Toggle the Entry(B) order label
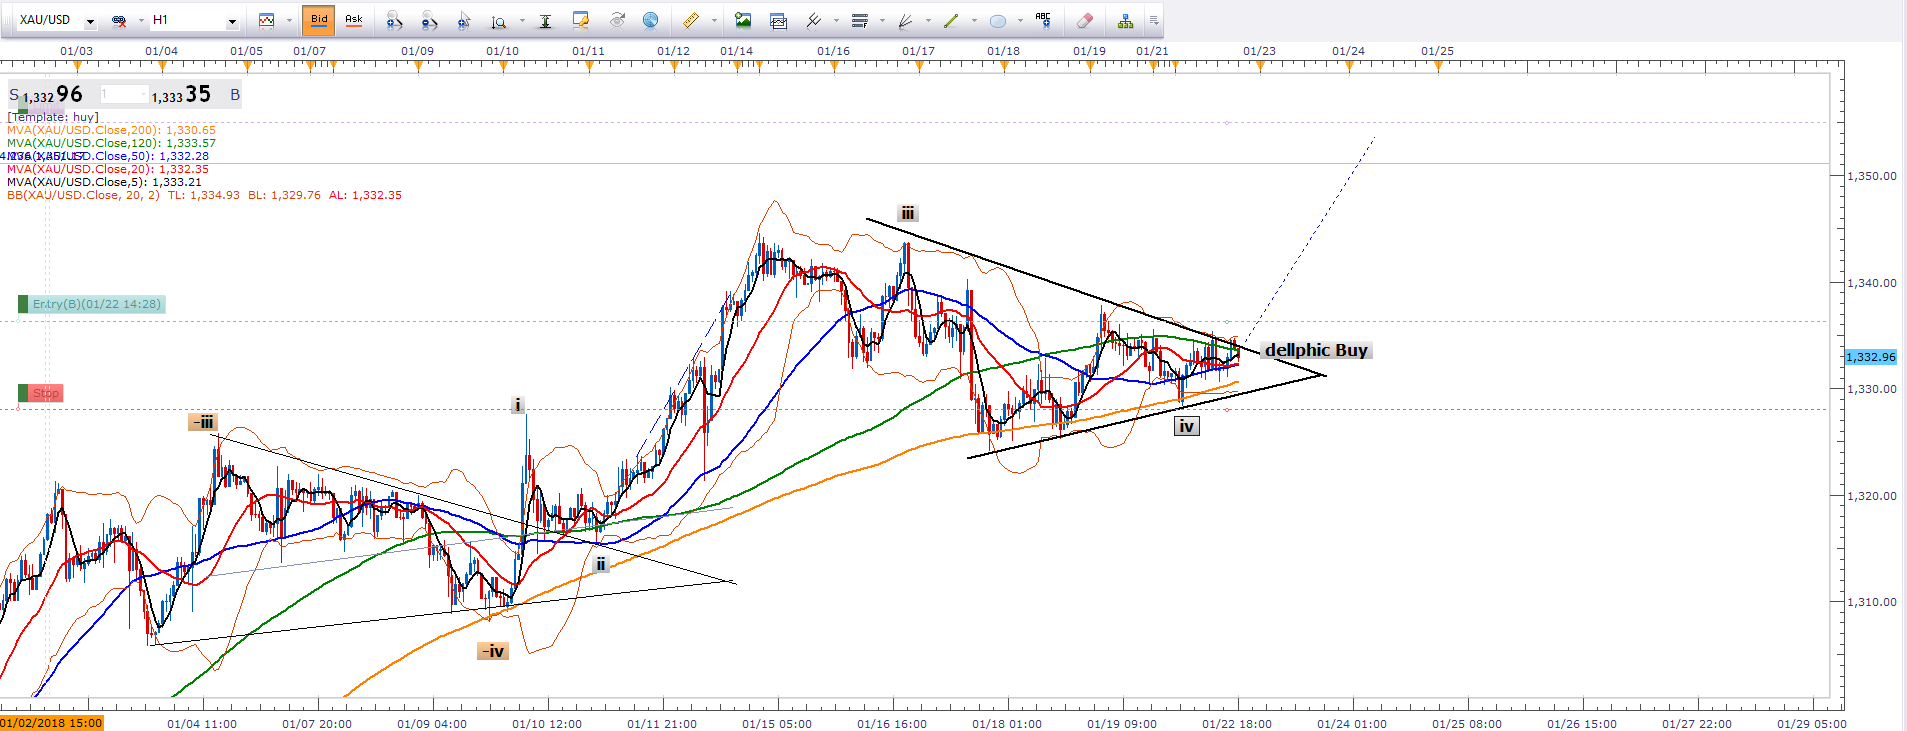The width and height of the screenshot is (1907, 731). 96,304
